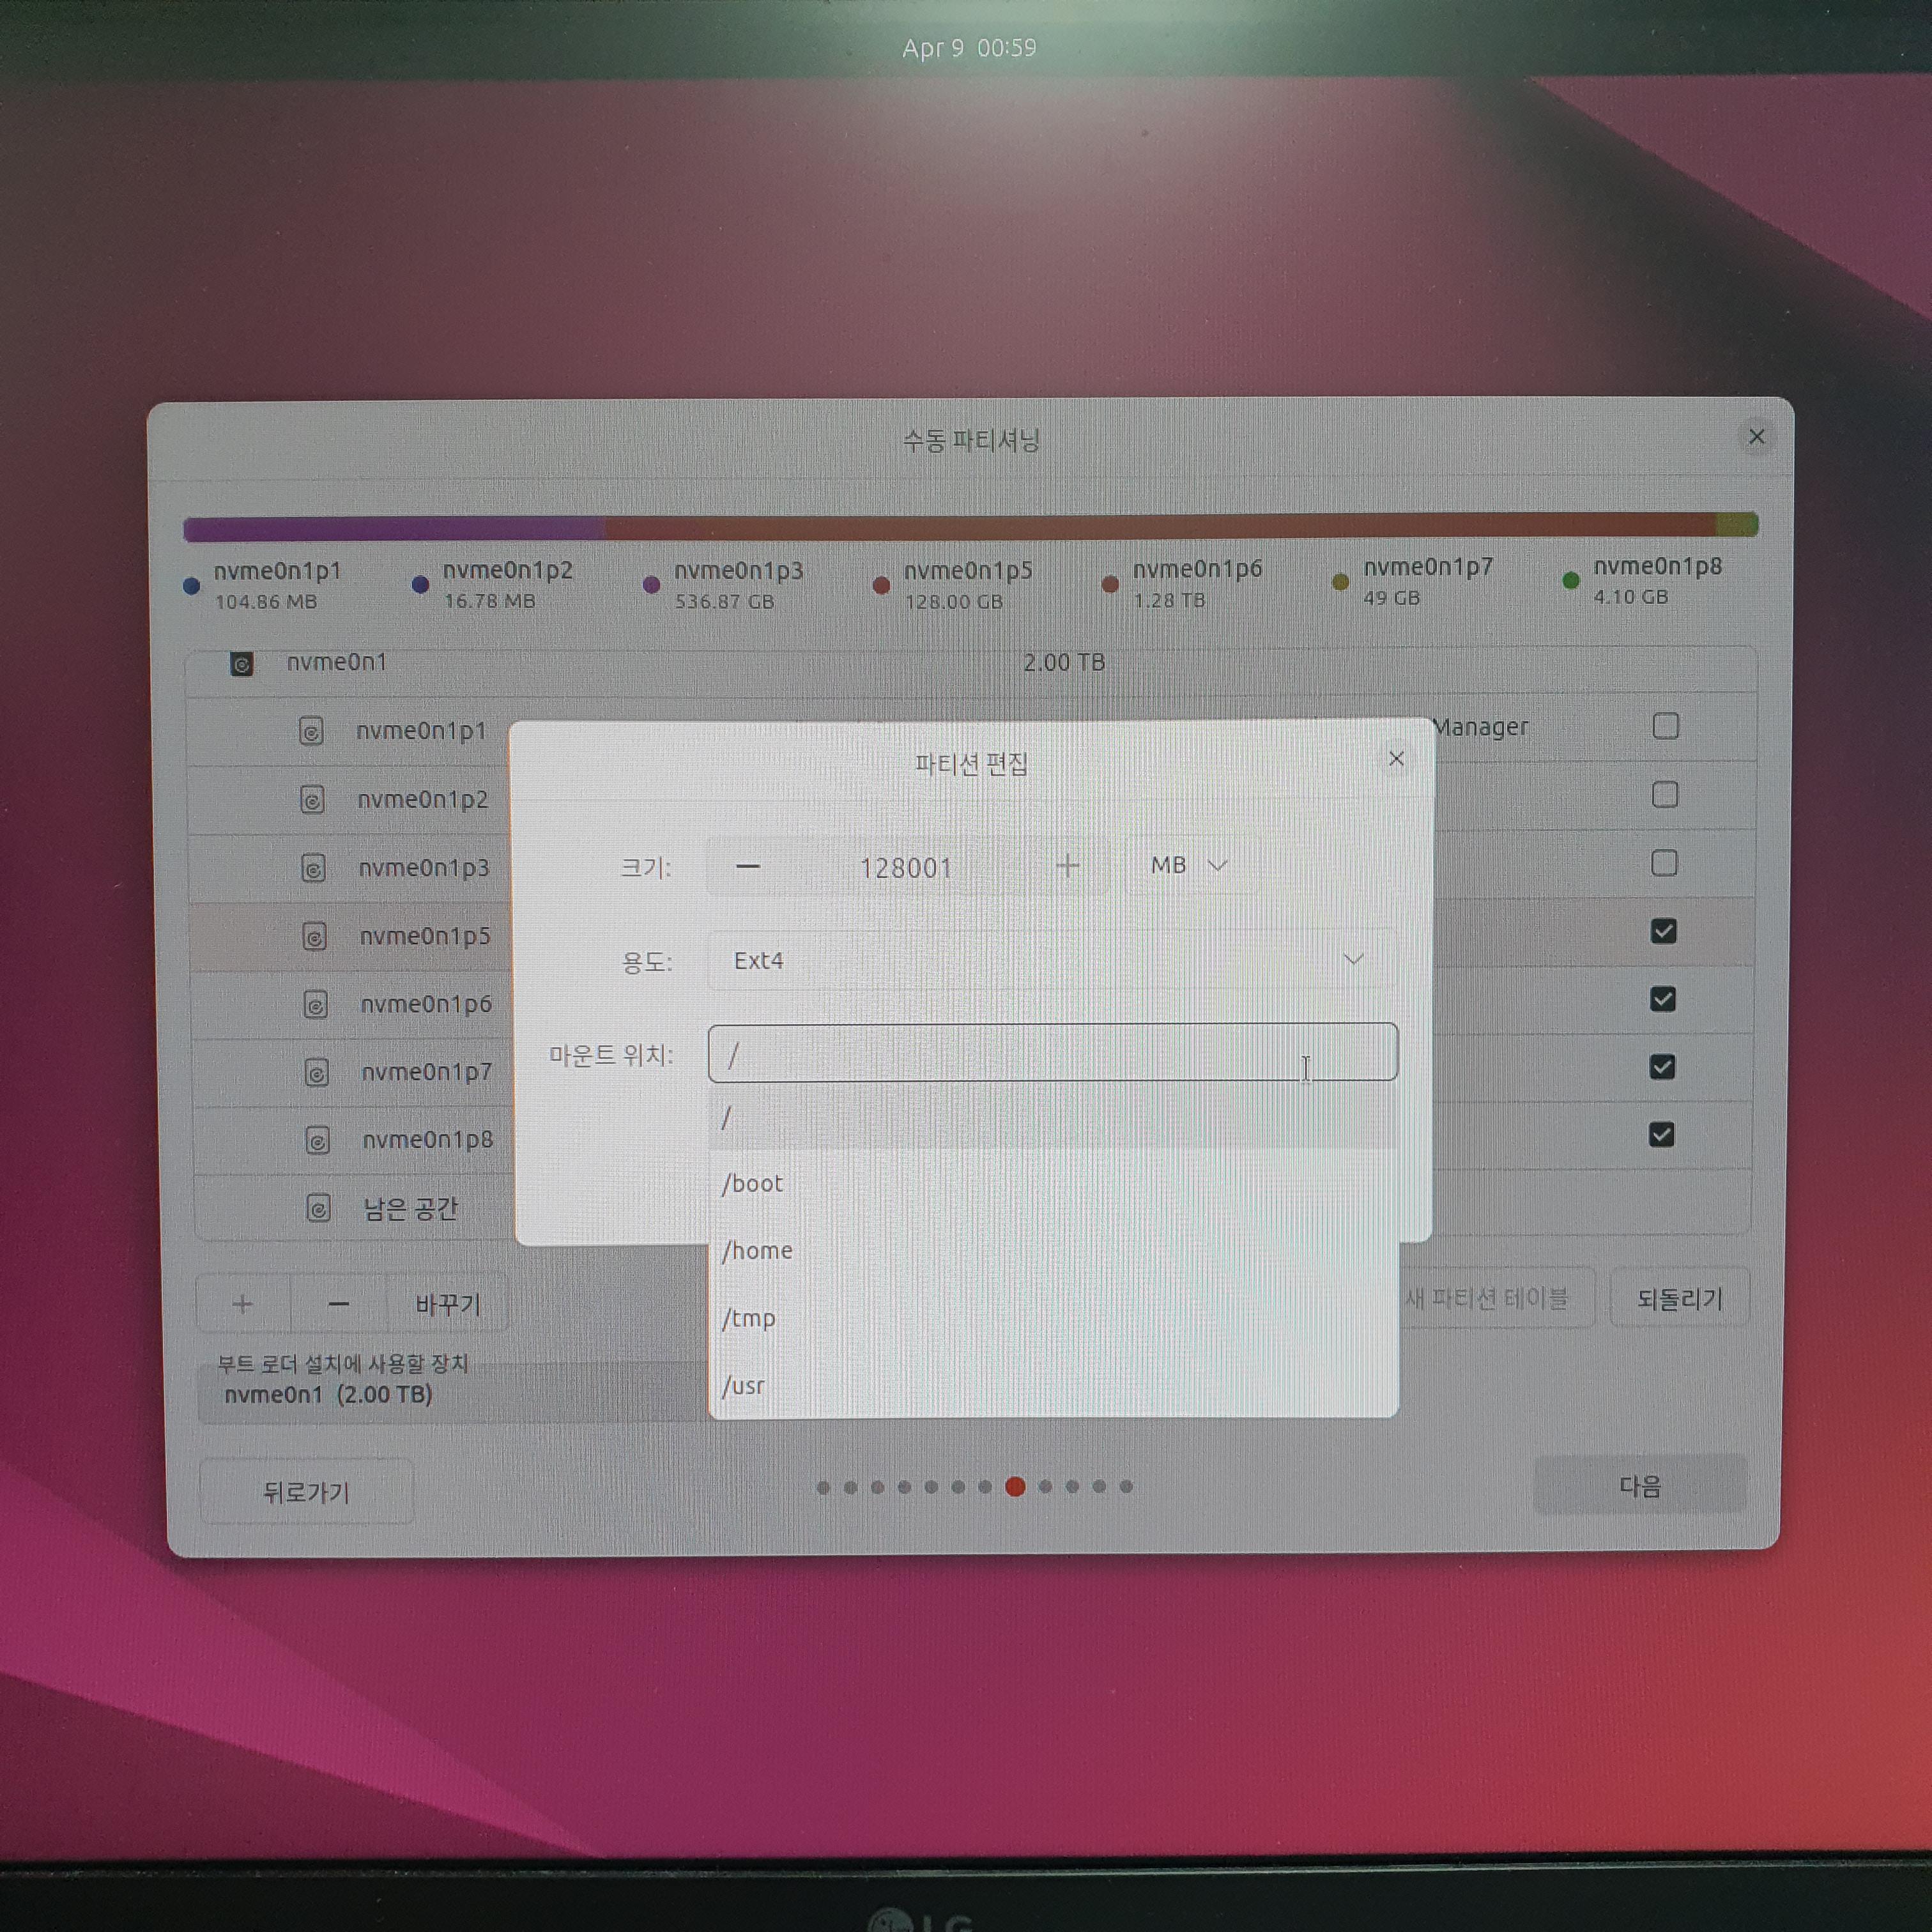Open the MB size unit dropdown
The image size is (1932, 1932).
[1190, 865]
